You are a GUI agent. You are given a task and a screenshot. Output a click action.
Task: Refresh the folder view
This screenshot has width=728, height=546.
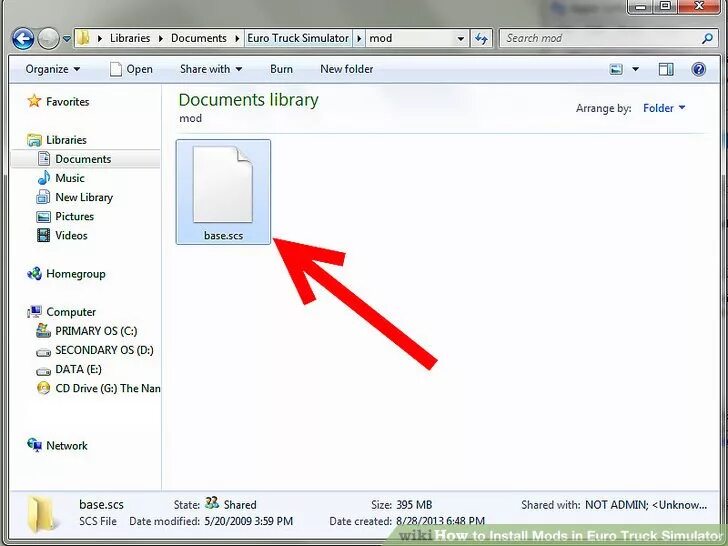(x=481, y=39)
